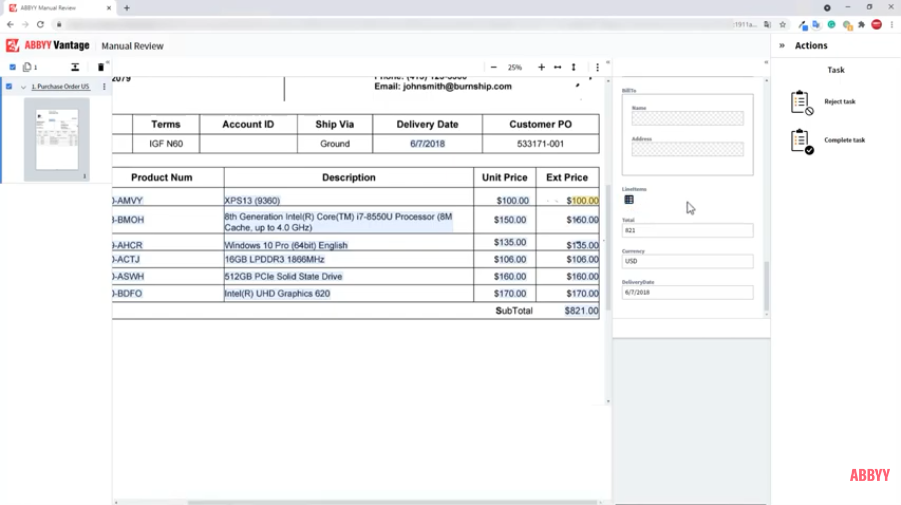901x505 pixels.
Task: Click the Complete task label
Action: pyautogui.click(x=844, y=140)
